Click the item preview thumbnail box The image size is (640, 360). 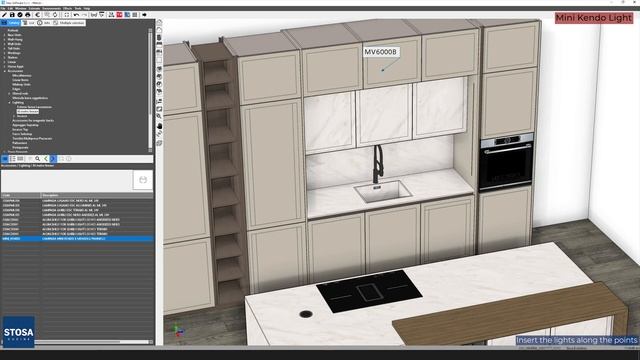[142, 180]
